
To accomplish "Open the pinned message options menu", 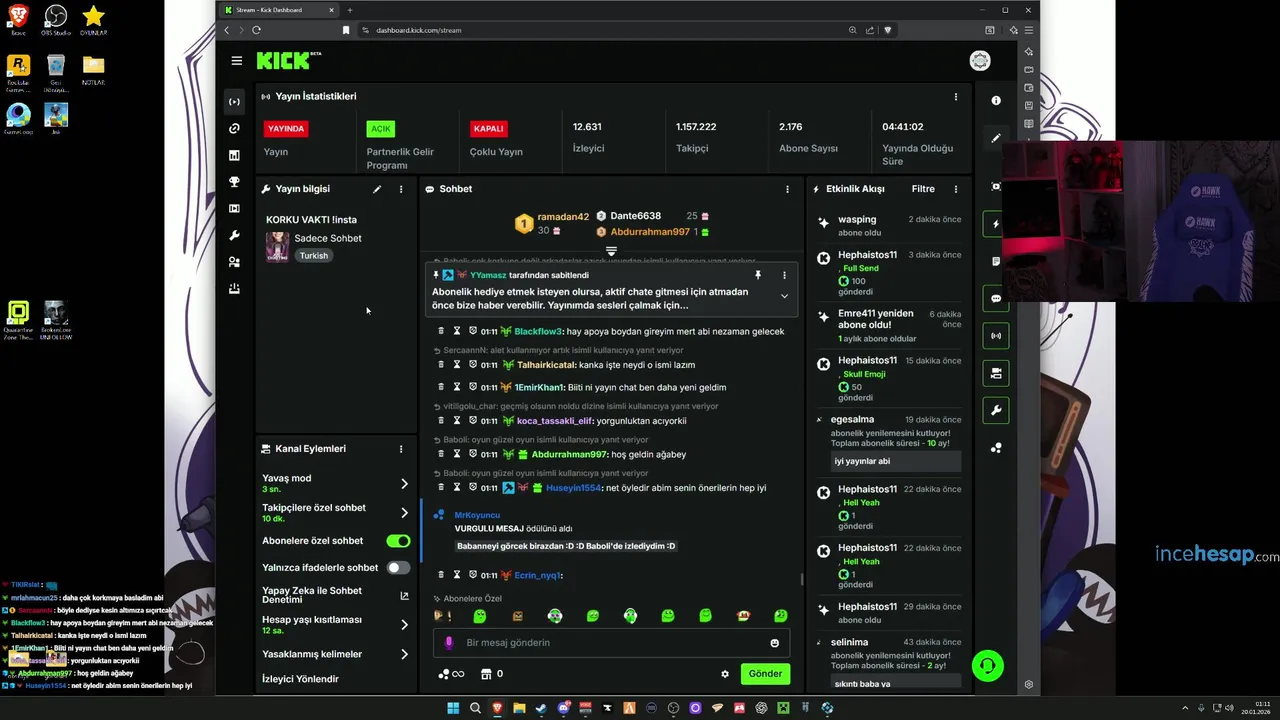I will pyautogui.click(x=784, y=275).
